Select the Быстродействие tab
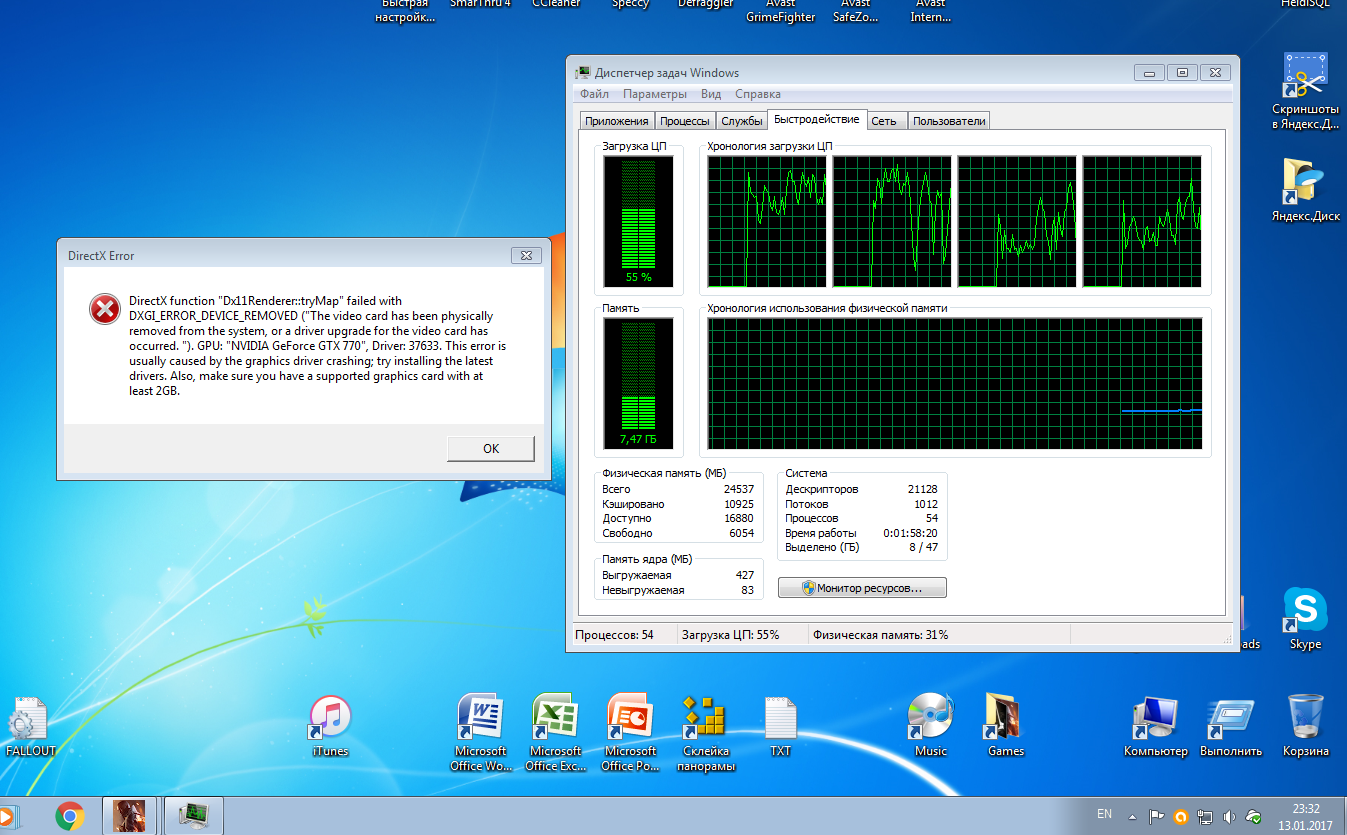1347x835 pixels. pyautogui.click(x=816, y=120)
